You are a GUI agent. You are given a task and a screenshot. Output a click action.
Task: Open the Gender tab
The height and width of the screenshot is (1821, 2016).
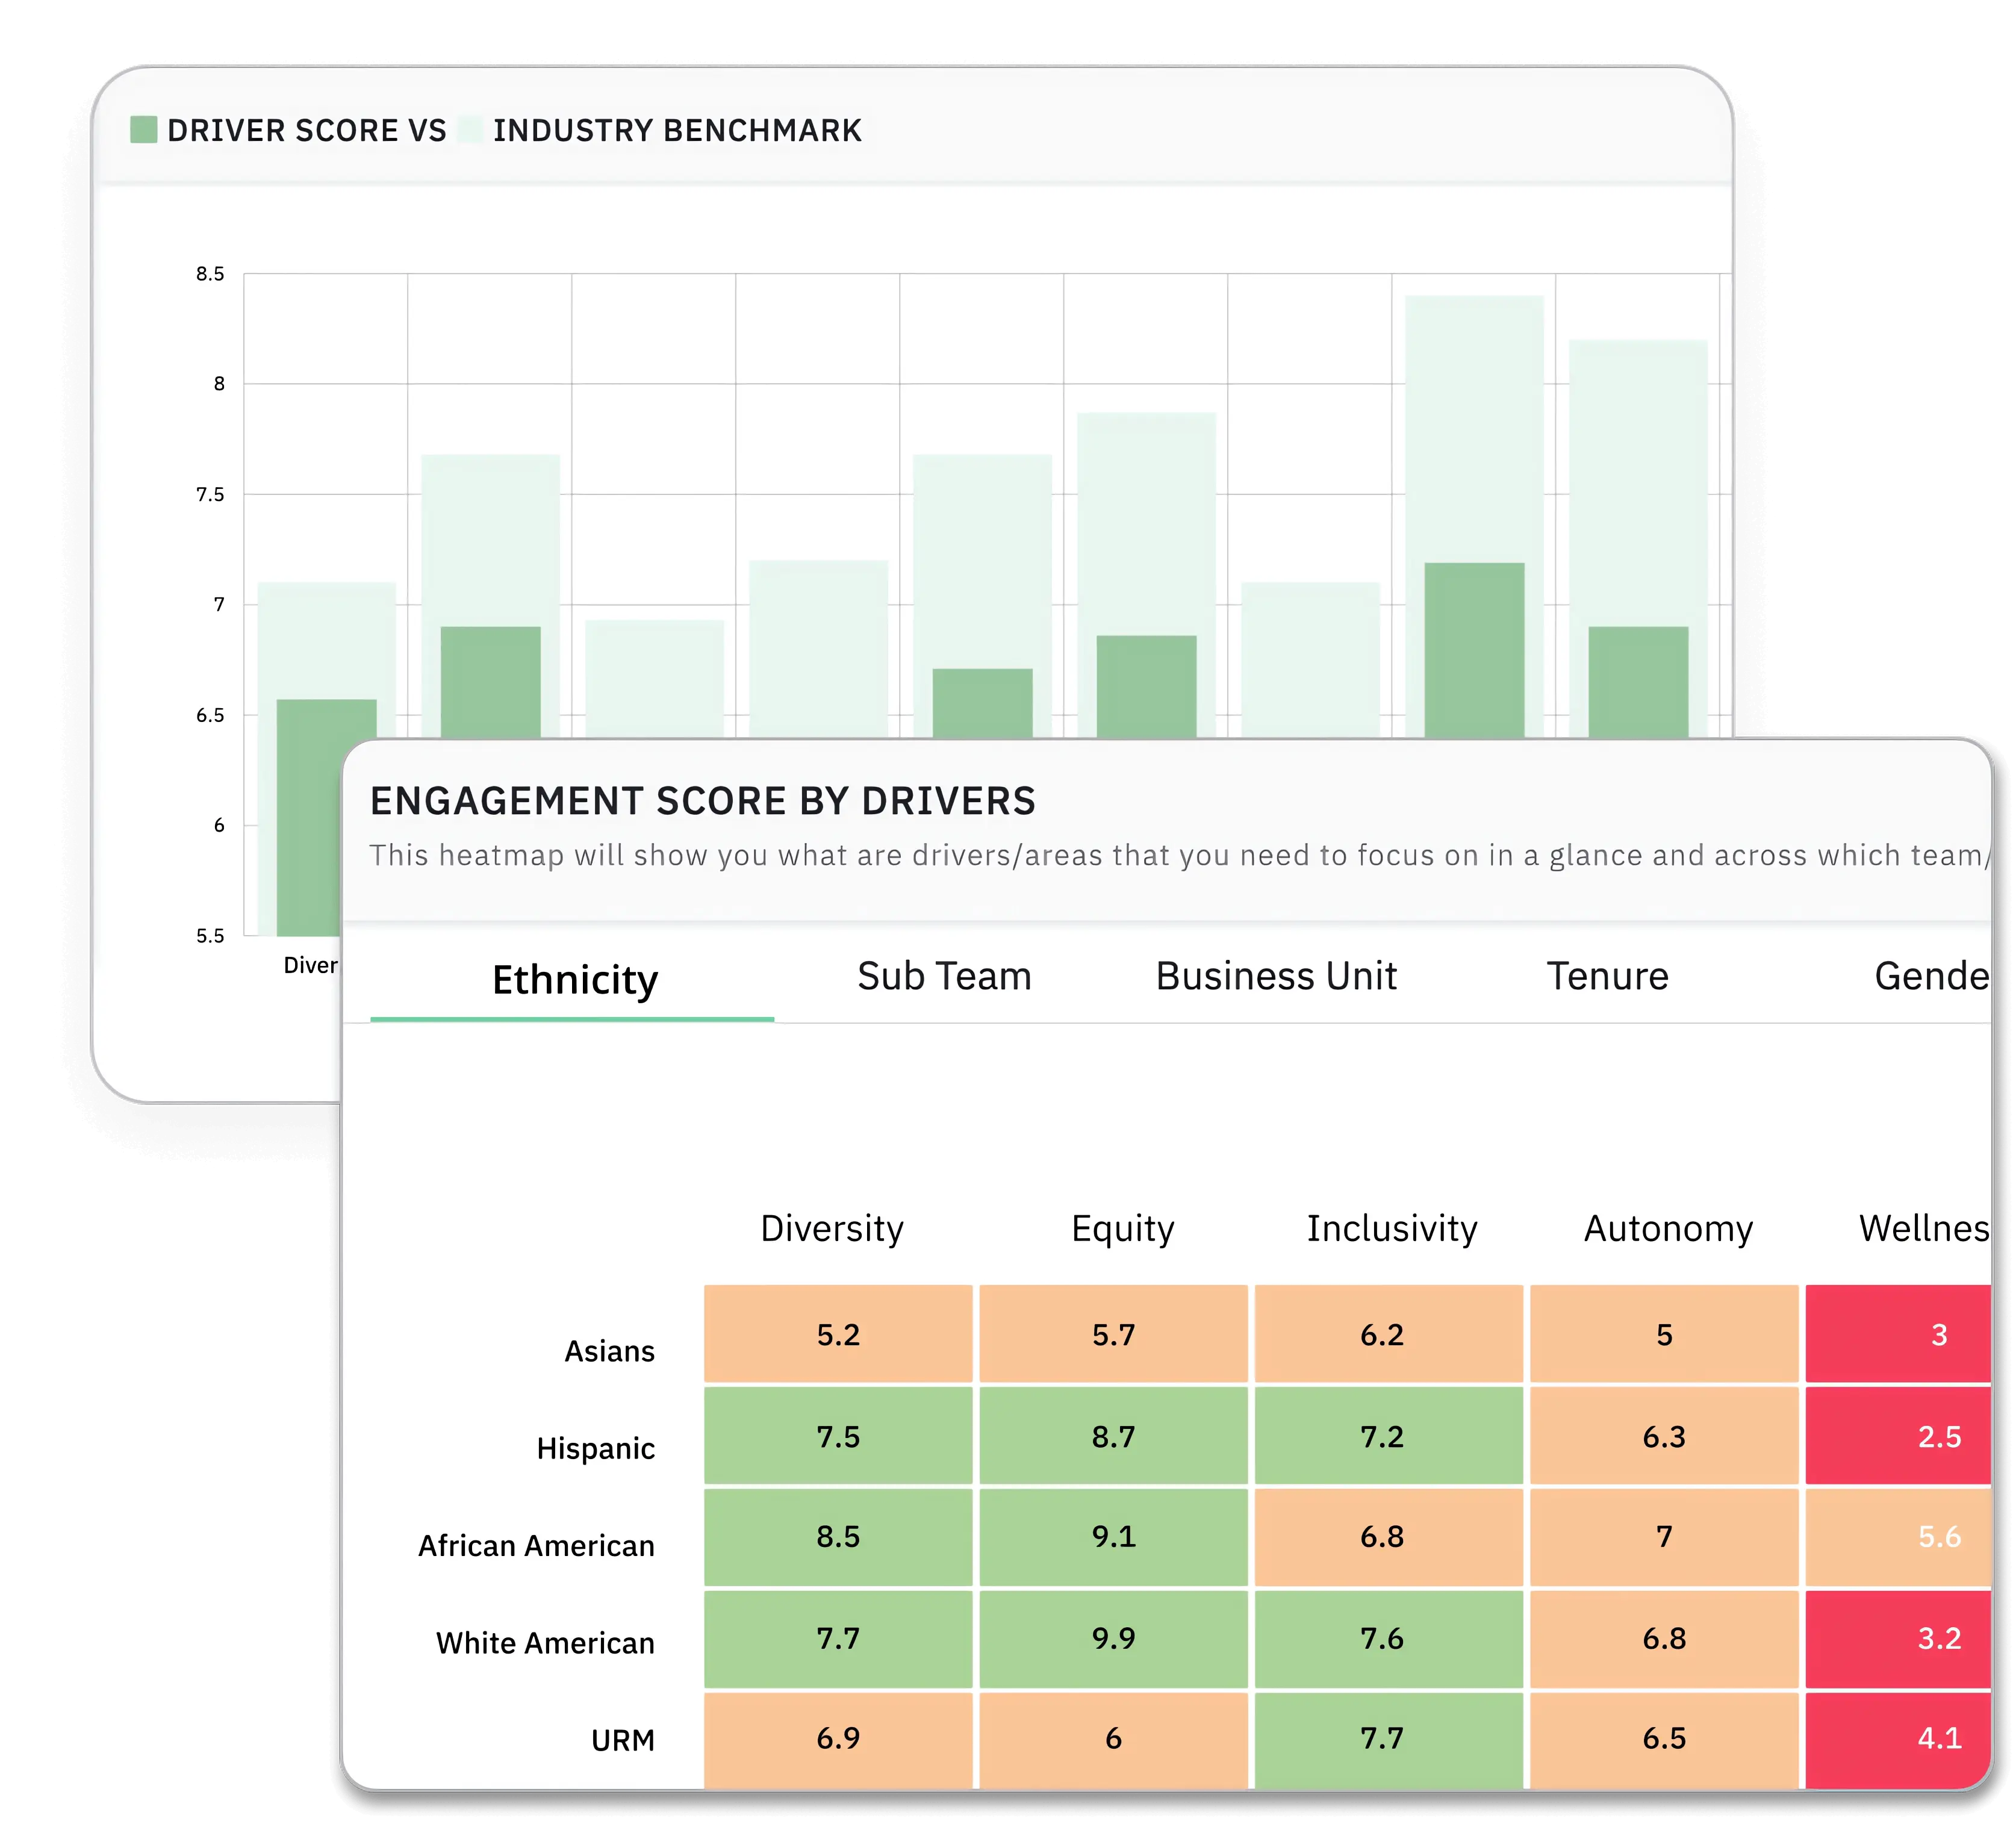[1930, 976]
